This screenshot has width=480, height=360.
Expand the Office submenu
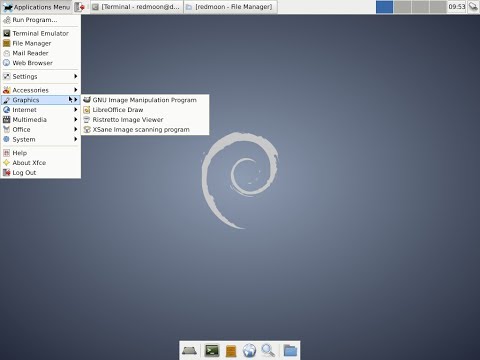41,129
